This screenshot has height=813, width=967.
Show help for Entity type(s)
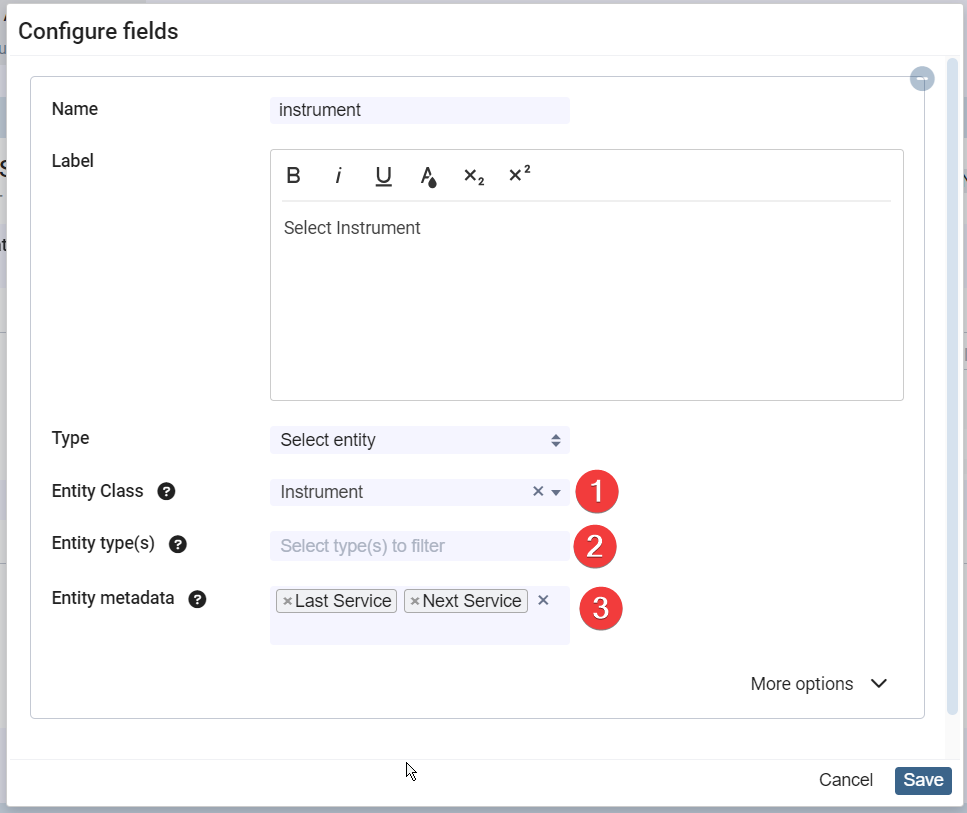[178, 544]
